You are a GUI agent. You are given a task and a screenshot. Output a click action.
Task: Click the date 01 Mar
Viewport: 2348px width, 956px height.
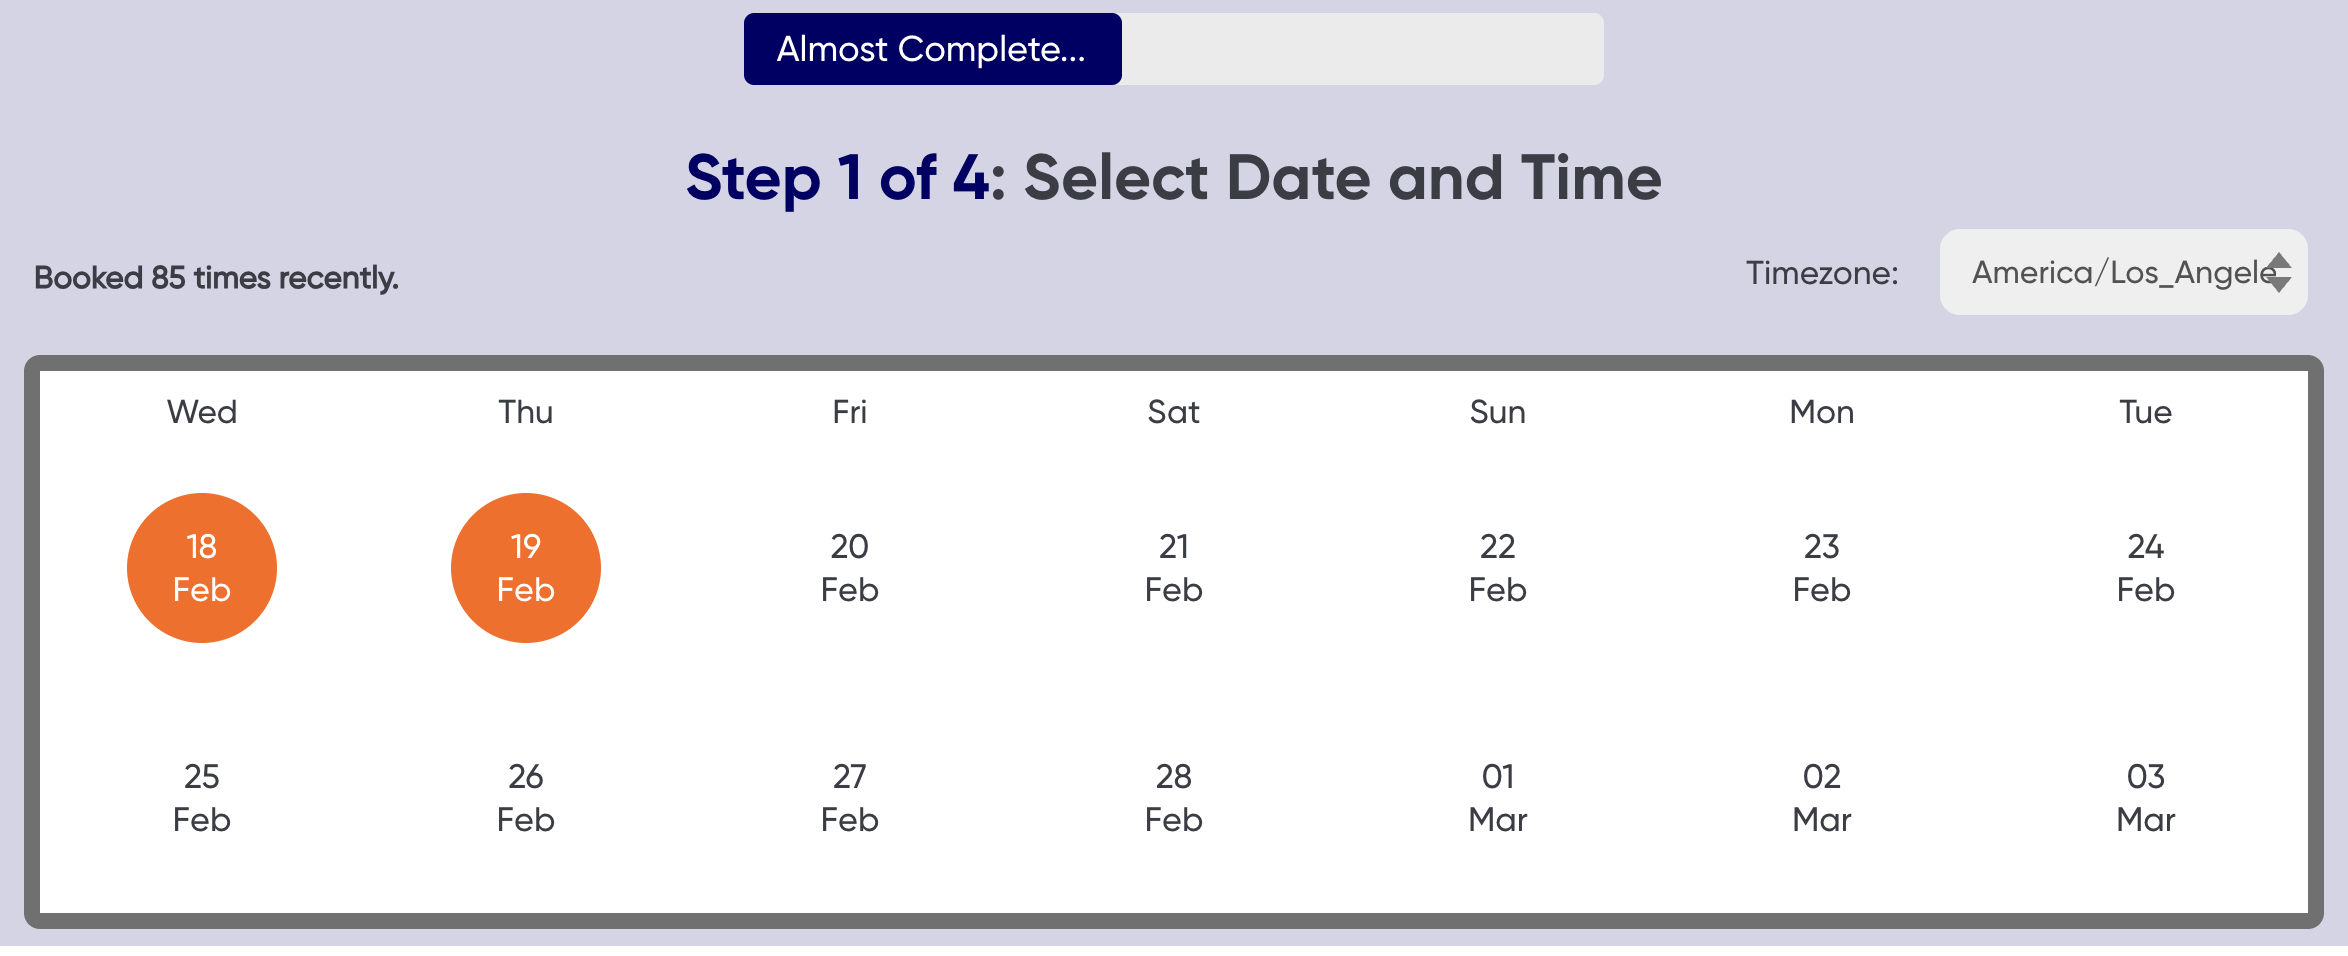[x=1496, y=797]
